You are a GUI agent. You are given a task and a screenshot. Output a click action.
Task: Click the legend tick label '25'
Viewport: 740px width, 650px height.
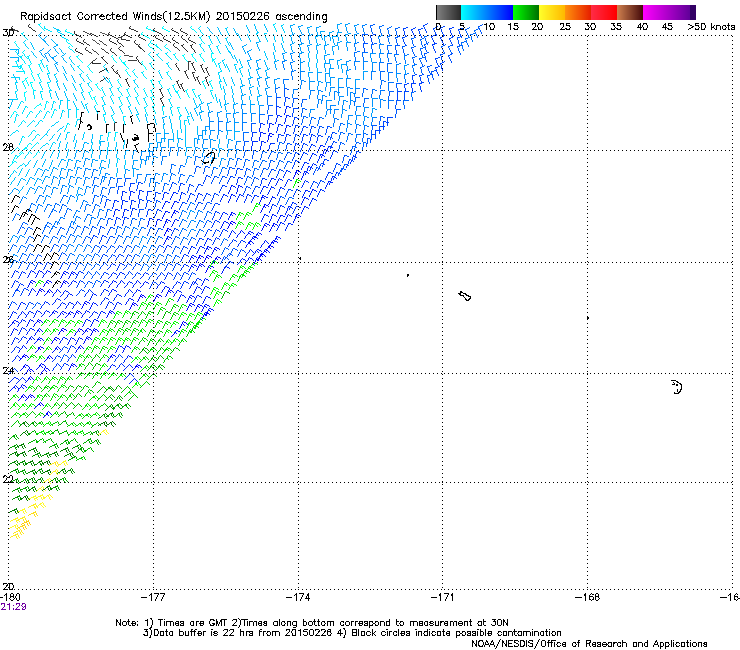tap(565, 27)
